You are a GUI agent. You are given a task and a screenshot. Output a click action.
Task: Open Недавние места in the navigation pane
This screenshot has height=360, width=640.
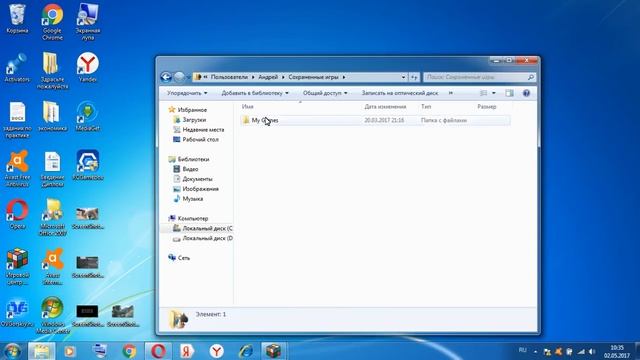(x=203, y=129)
